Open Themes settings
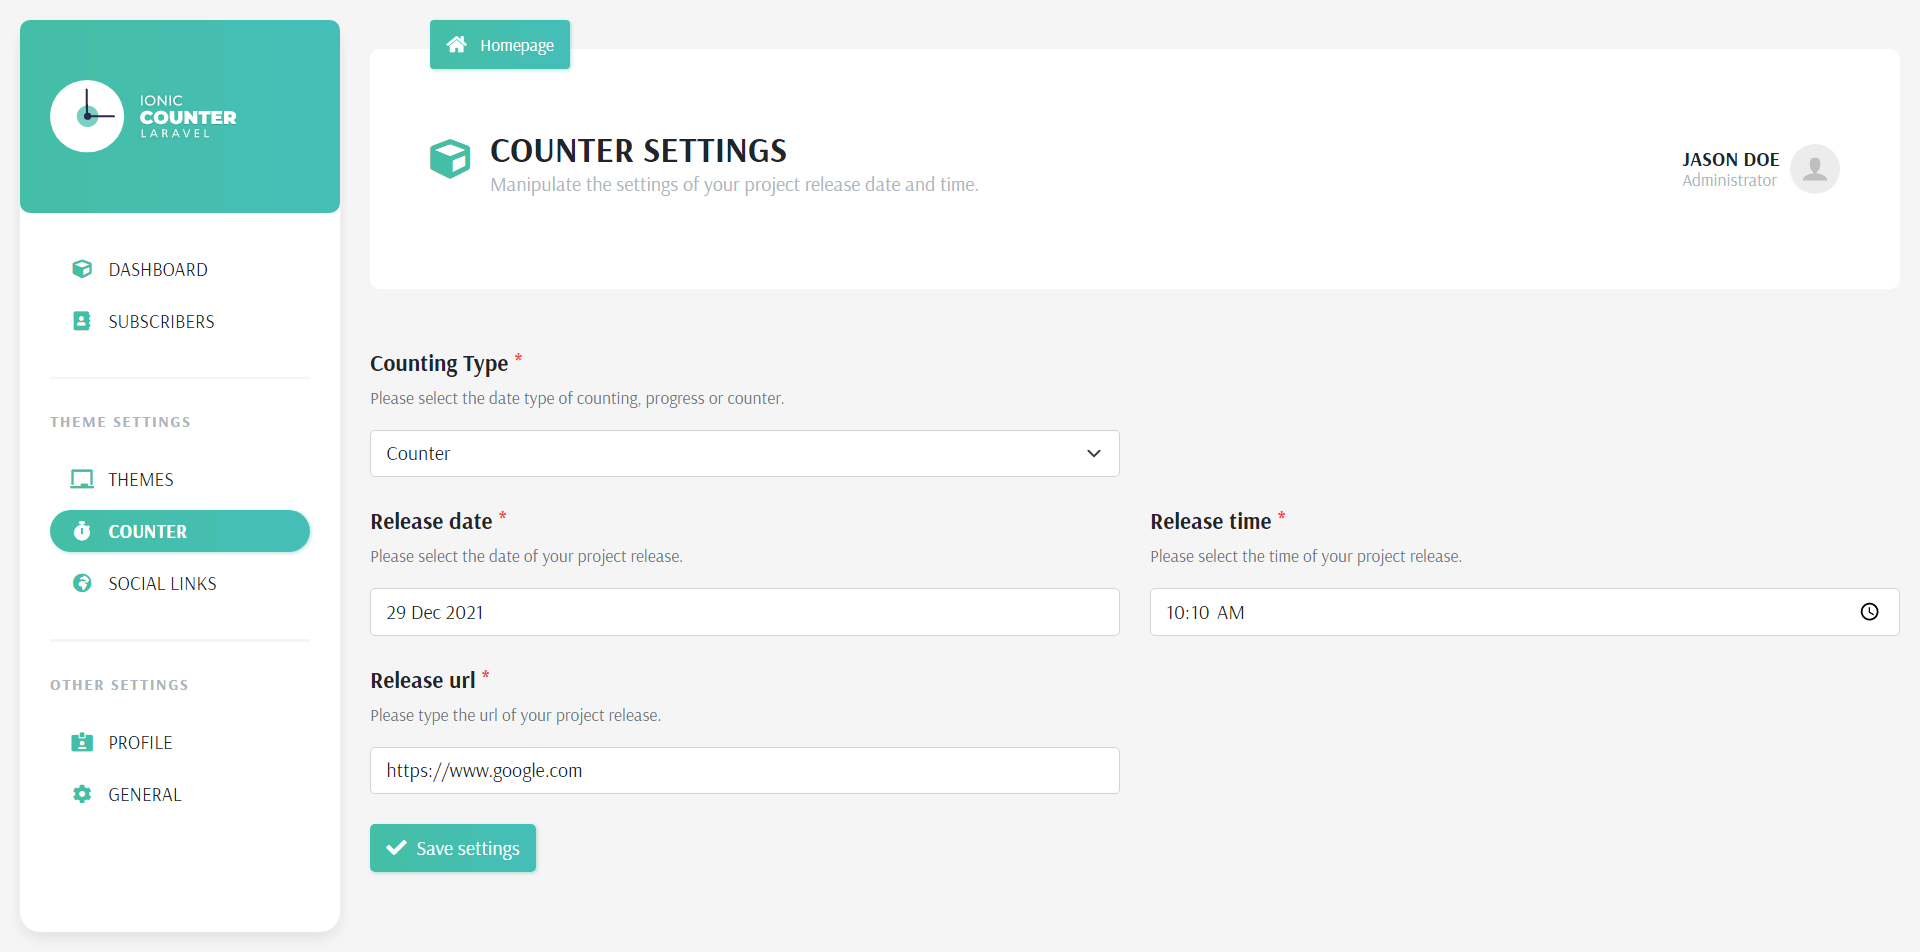1920x952 pixels. (x=180, y=479)
